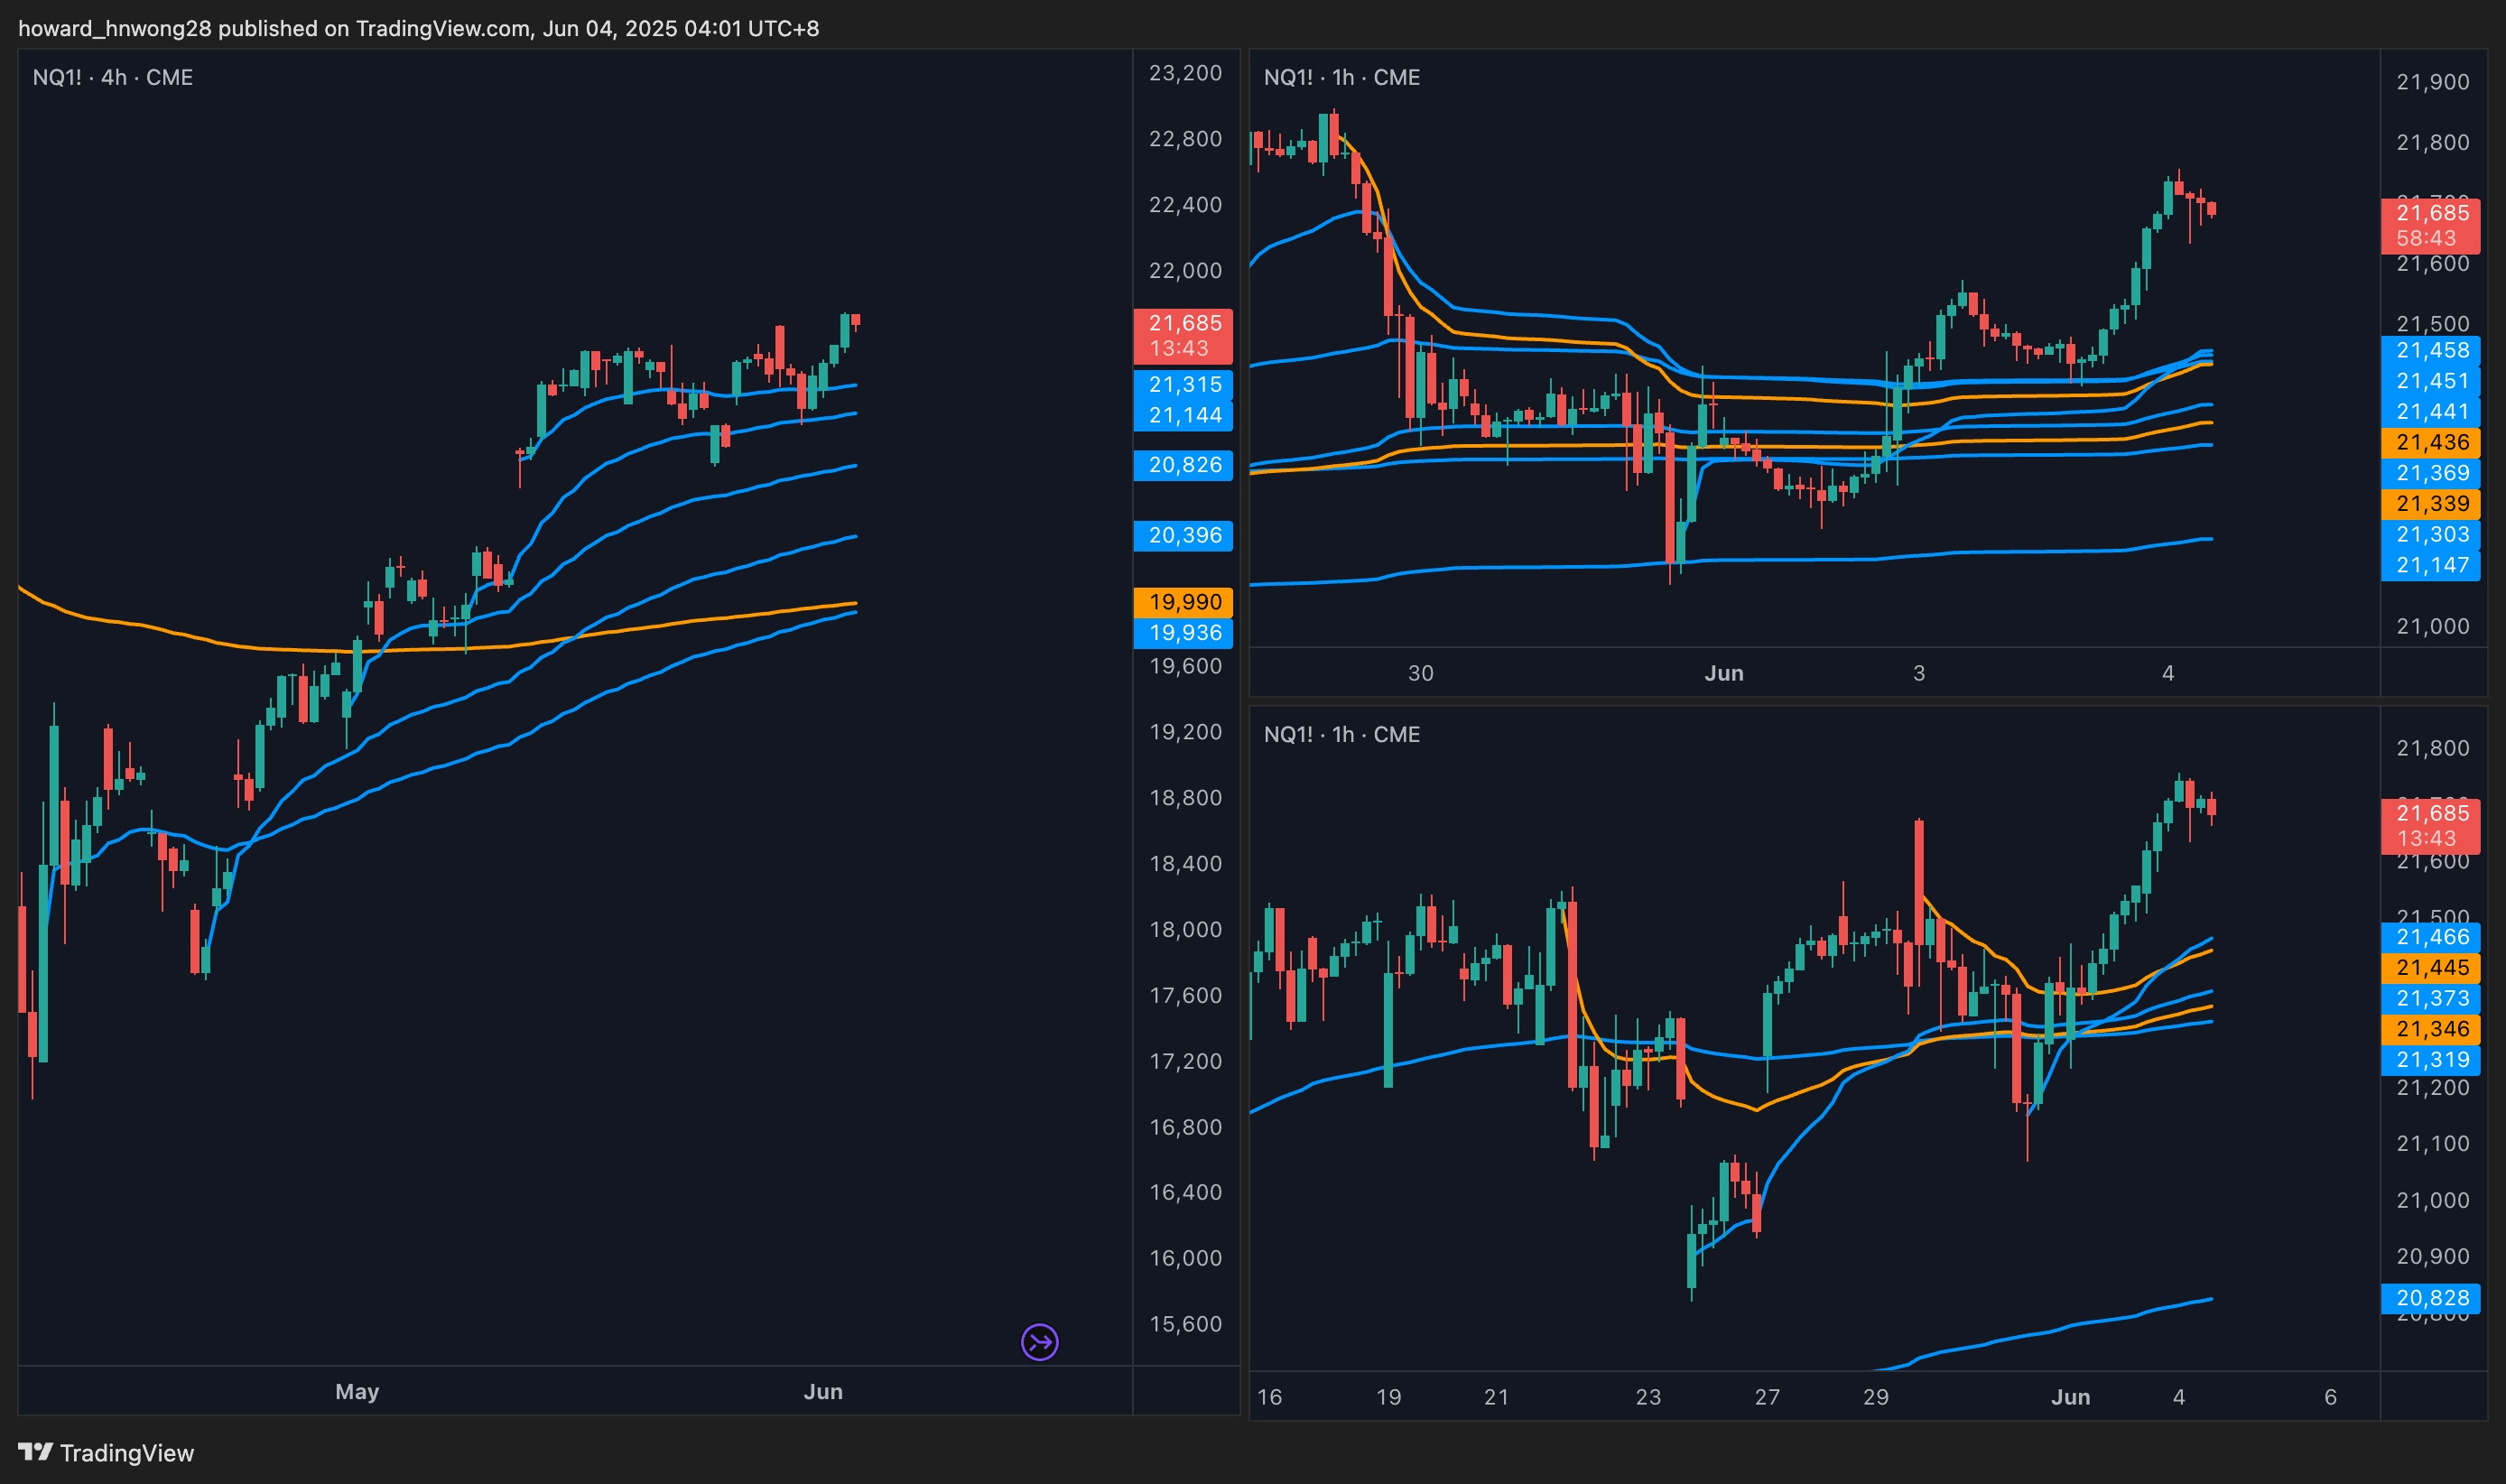Click the 23,200 level on 4h price scale
Screen dimensions: 2506x1484
pyautogui.click(x=1185, y=73)
